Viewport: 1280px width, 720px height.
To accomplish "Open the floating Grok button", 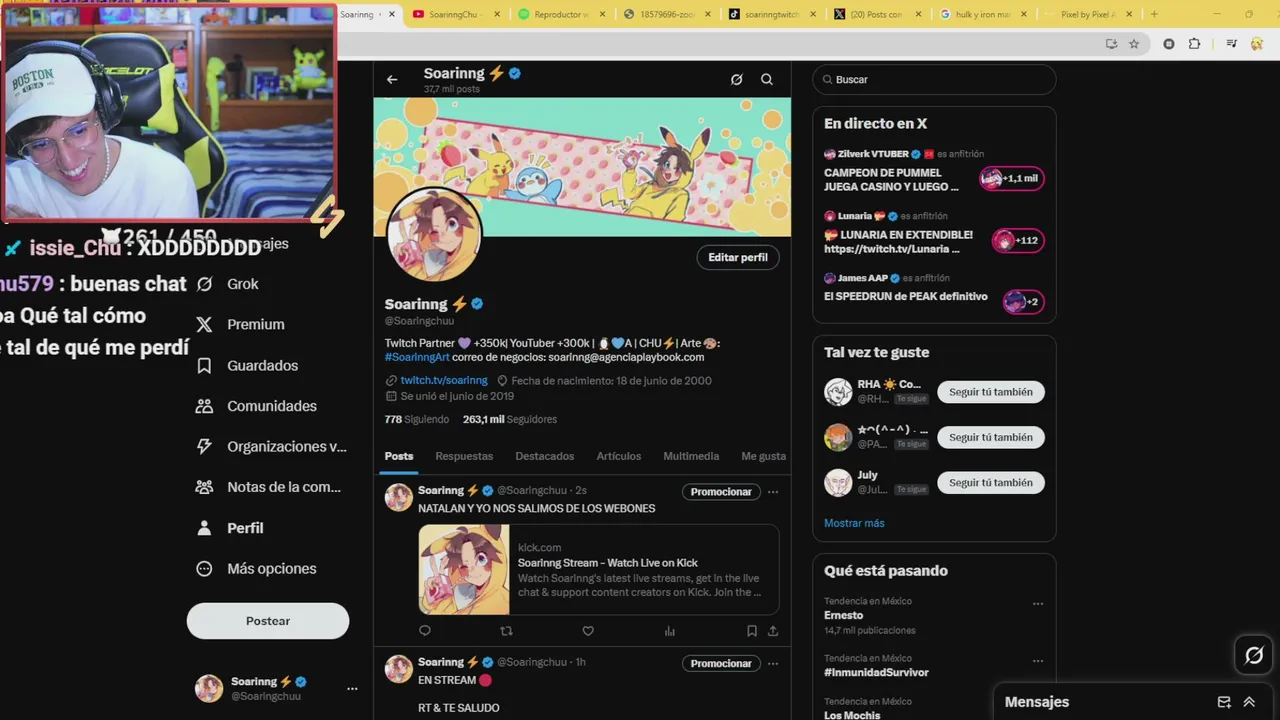I will [x=1254, y=656].
